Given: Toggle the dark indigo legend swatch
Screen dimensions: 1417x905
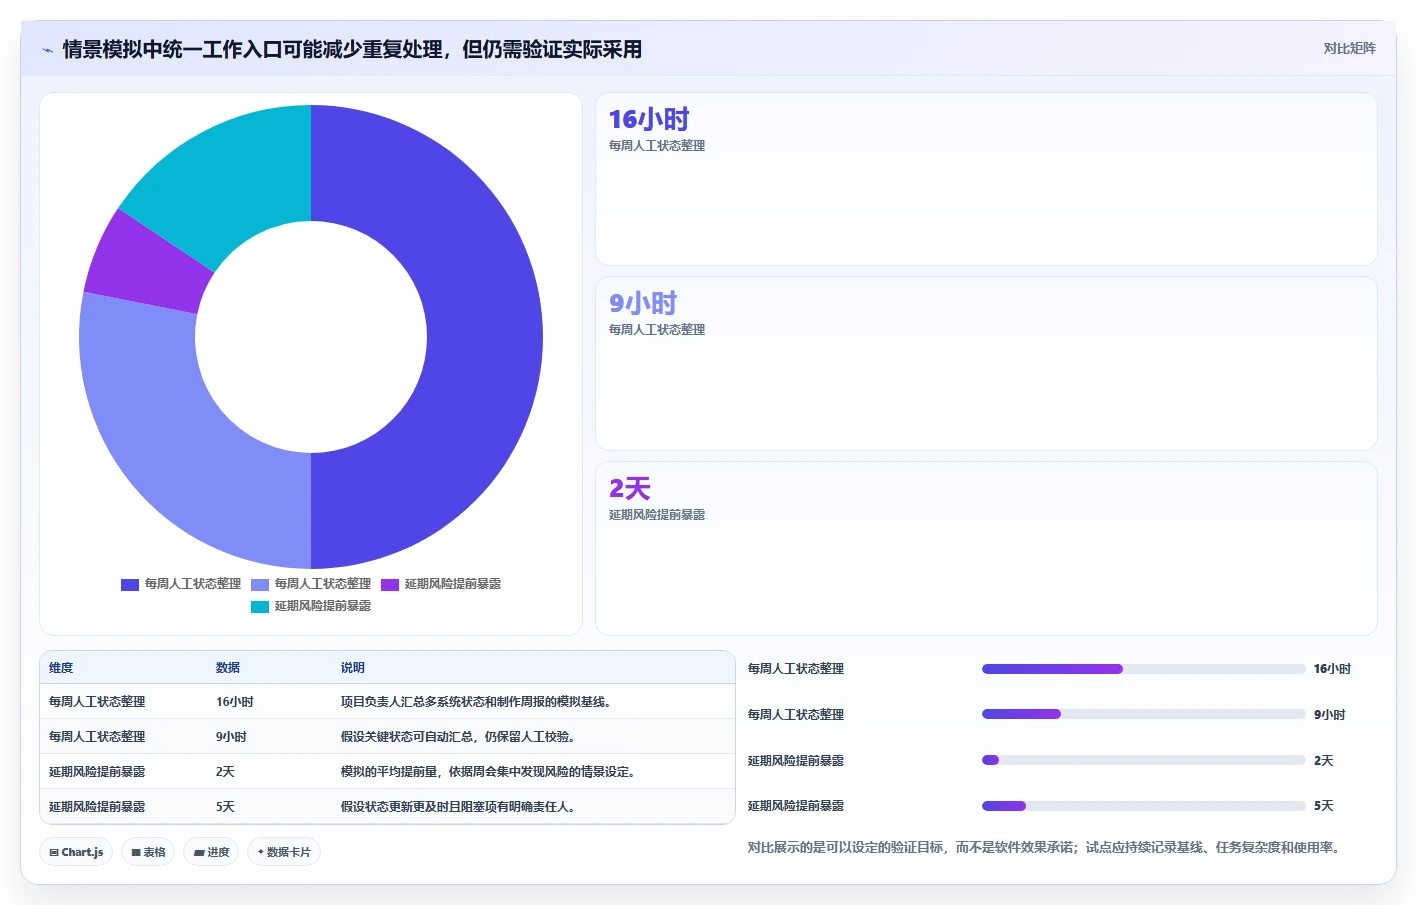Looking at the screenshot, I should (x=130, y=584).
